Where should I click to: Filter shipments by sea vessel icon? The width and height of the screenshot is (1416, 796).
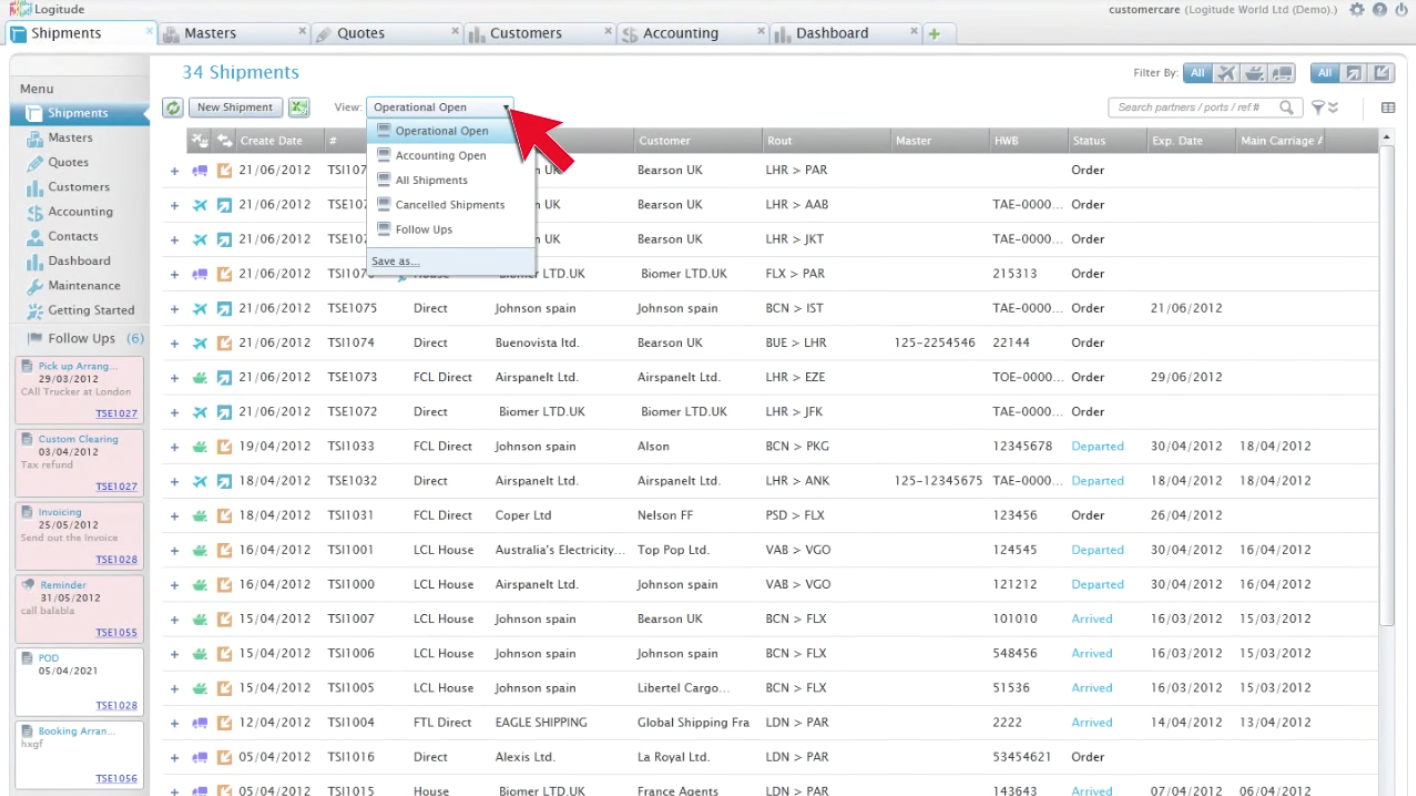pyautogui.click(x=1253, y=73)
